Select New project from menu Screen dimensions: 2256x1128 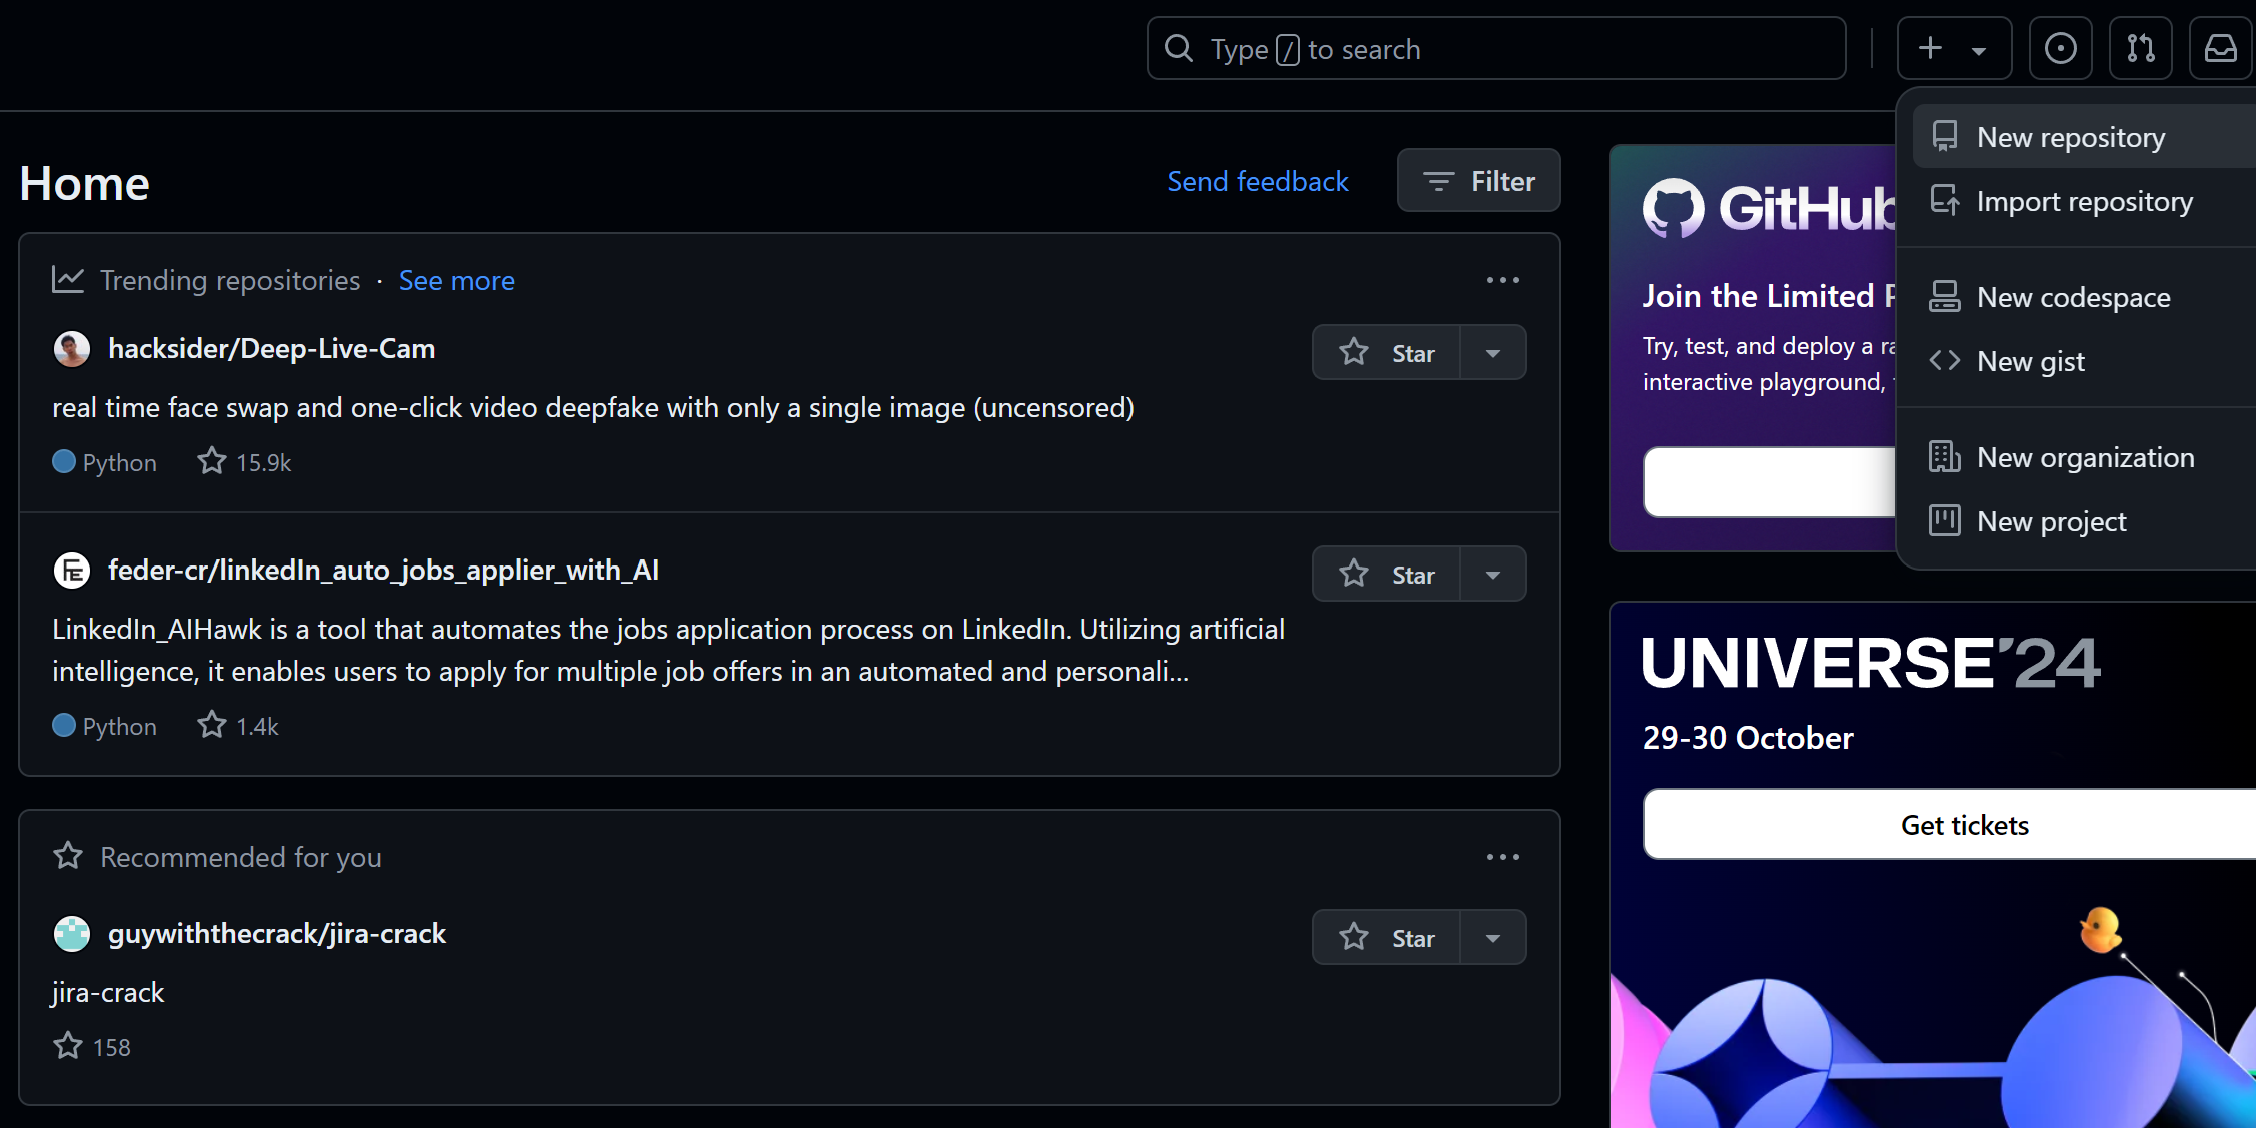(x=2084, y=520)
